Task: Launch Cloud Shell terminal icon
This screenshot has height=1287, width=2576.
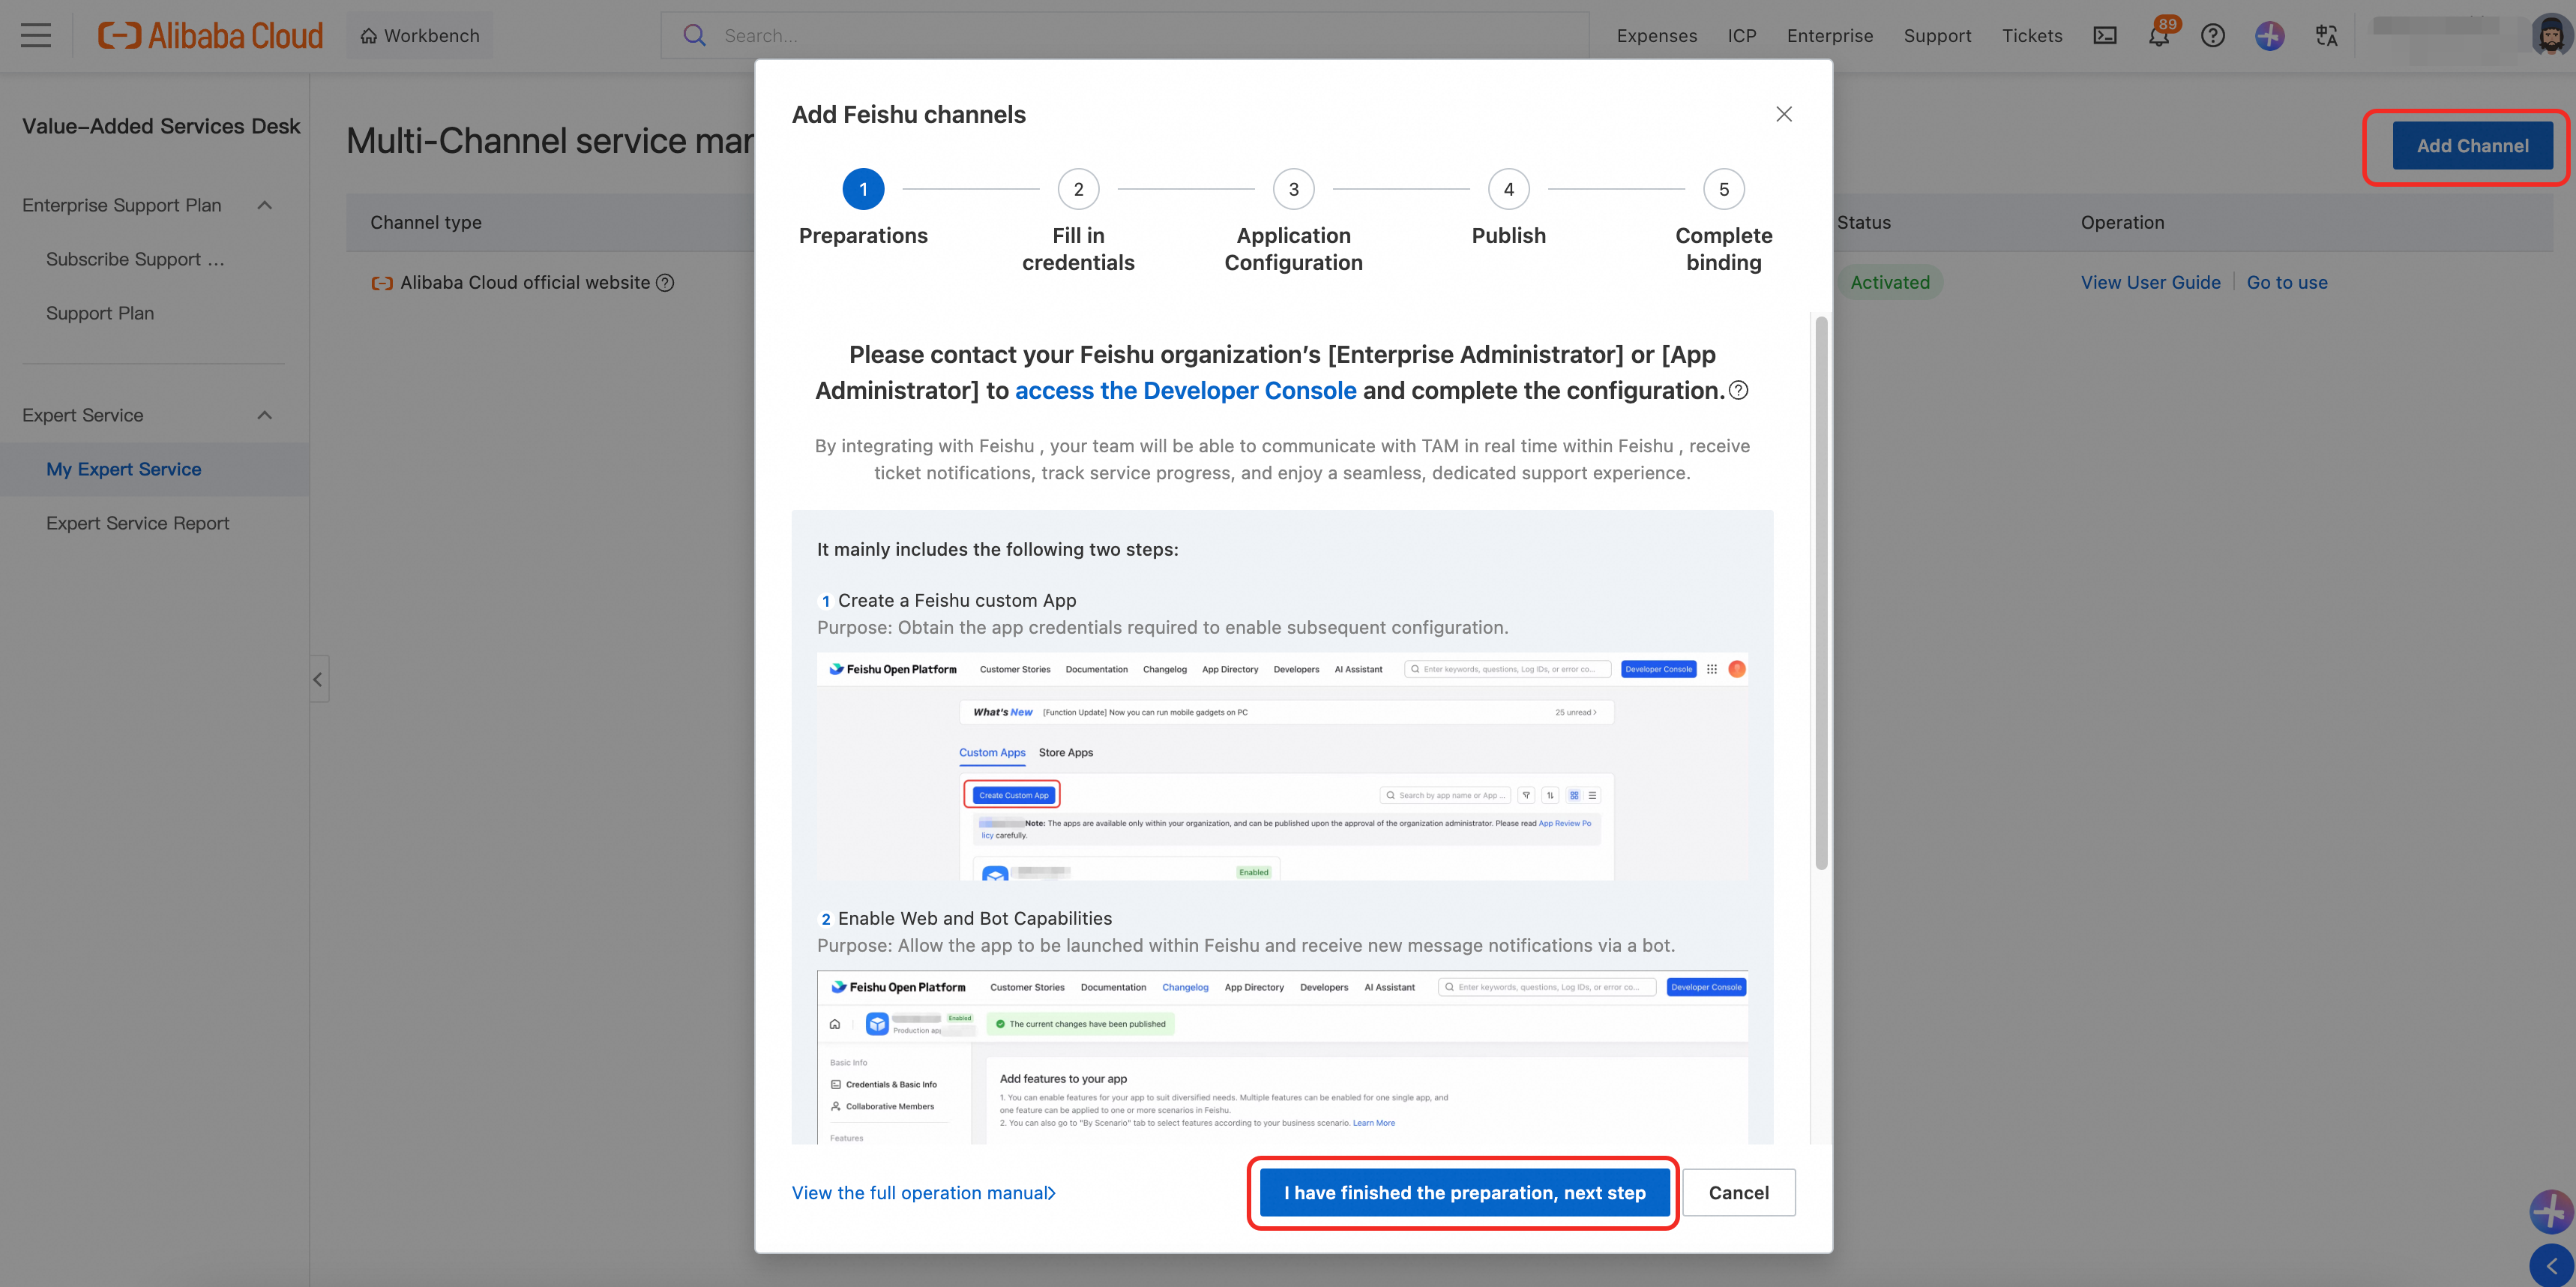Action: click(x=2105, y=36)
